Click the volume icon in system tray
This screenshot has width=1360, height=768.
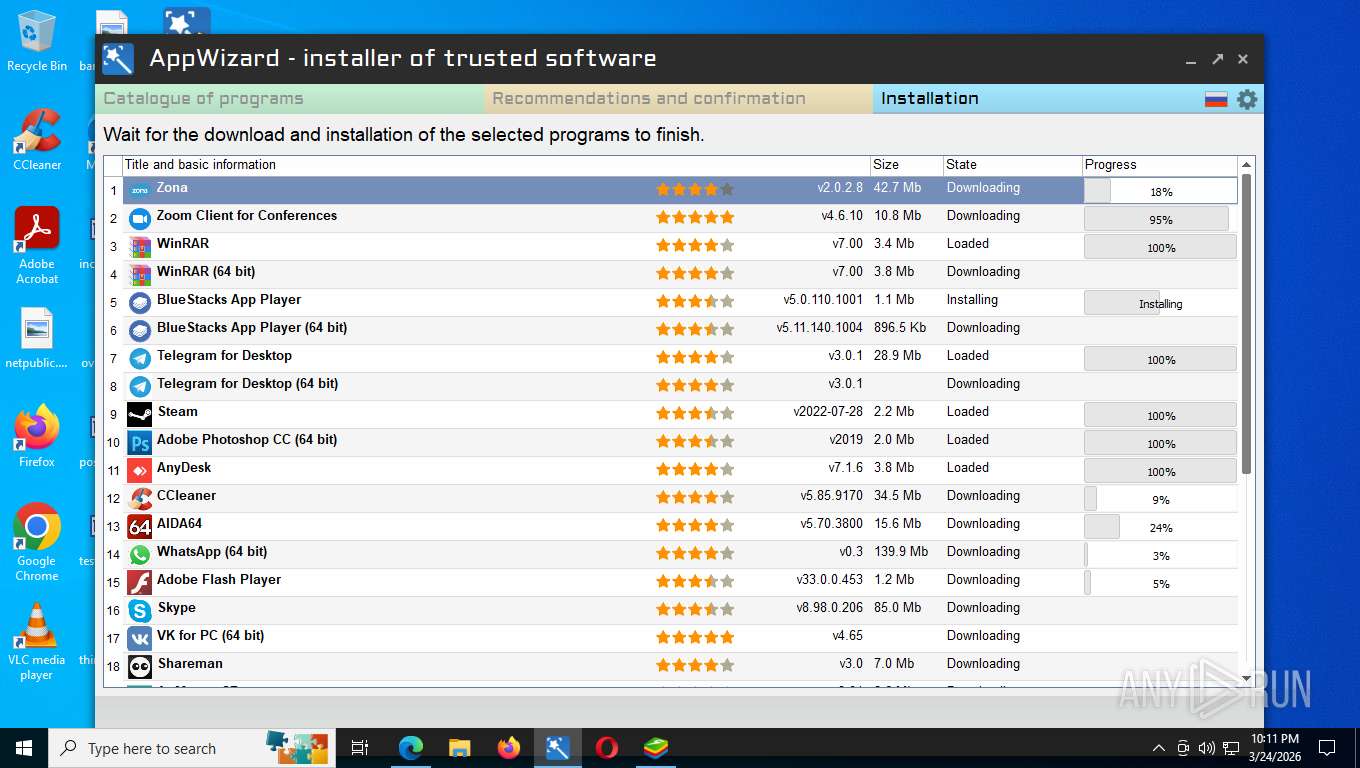click(1206, 748)
